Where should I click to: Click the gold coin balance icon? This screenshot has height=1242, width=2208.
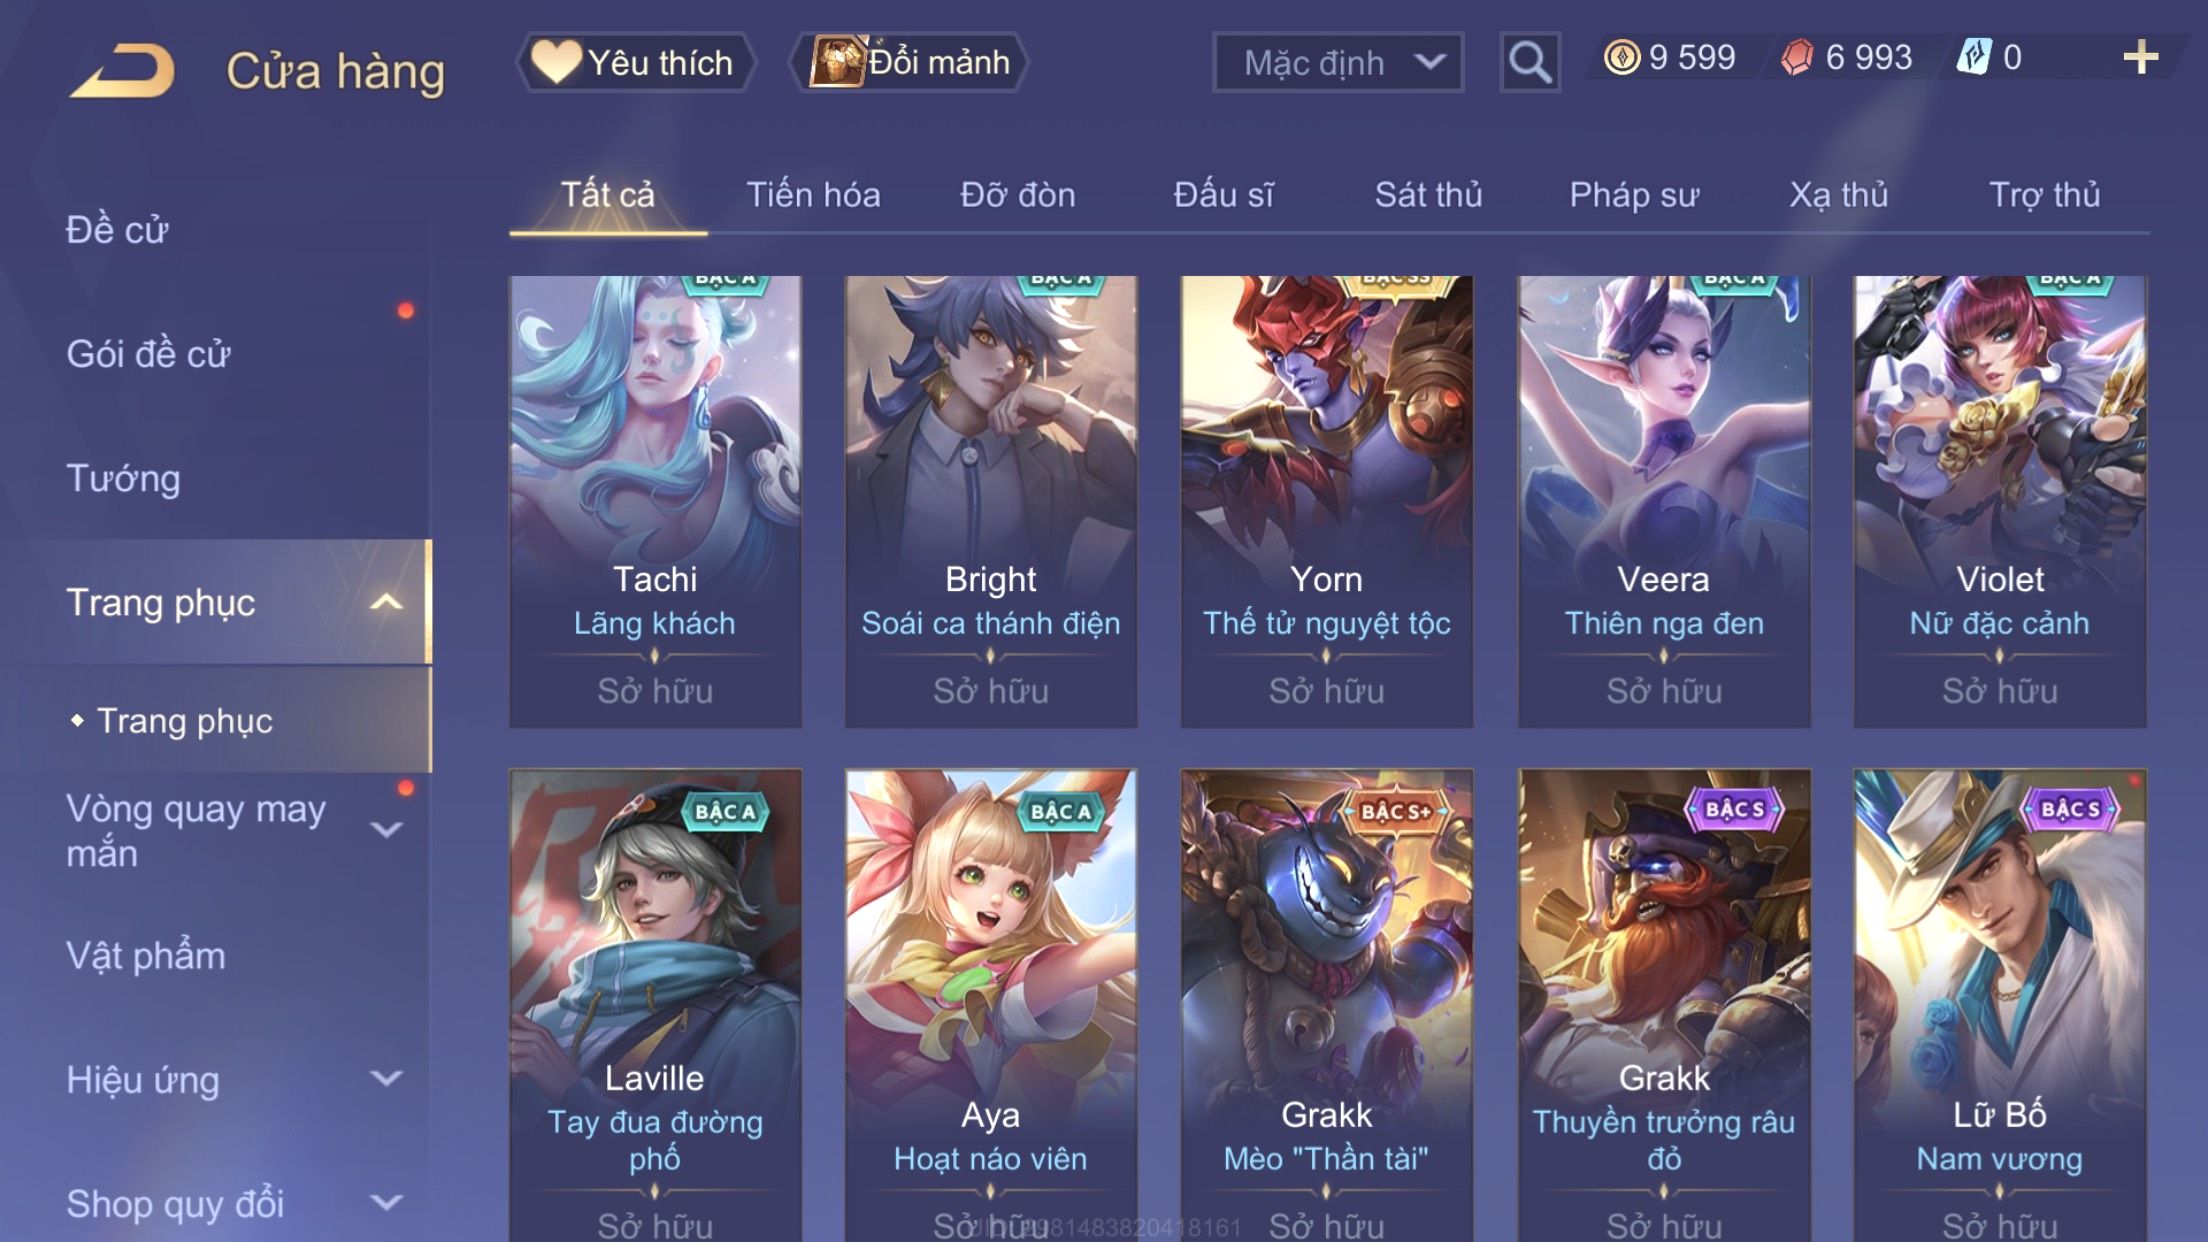1621,57
